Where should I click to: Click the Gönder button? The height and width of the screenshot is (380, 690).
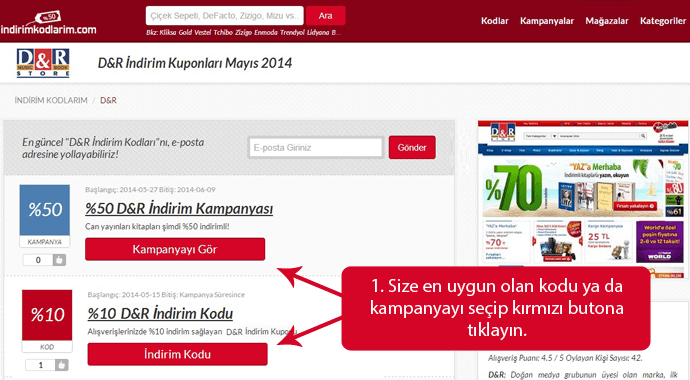(x=412, y=147)
